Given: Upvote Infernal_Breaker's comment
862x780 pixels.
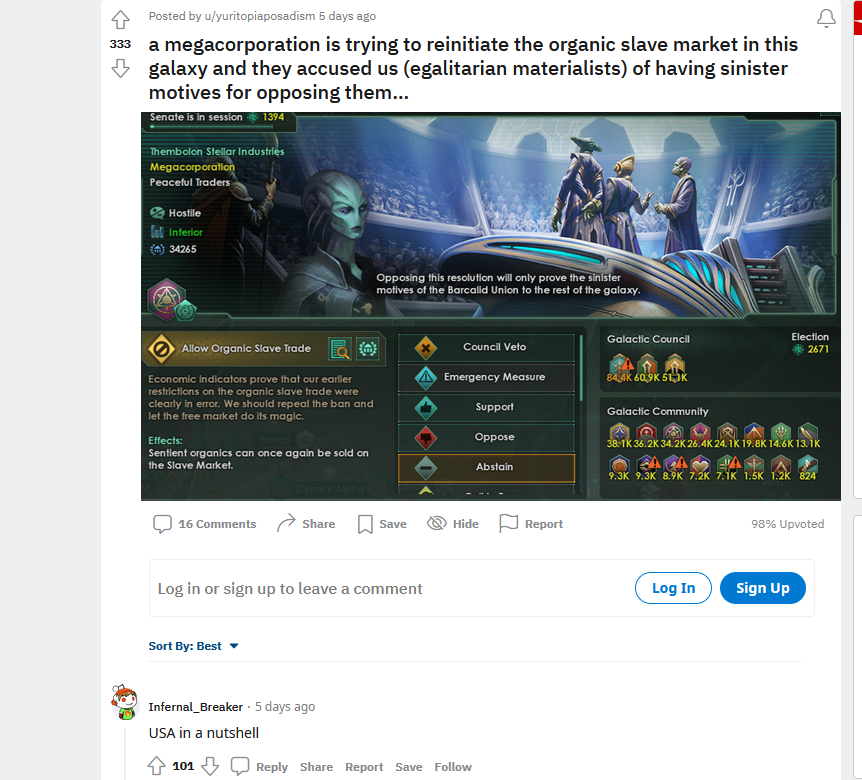Looking at the screenshot, I should tap(156, 766).
